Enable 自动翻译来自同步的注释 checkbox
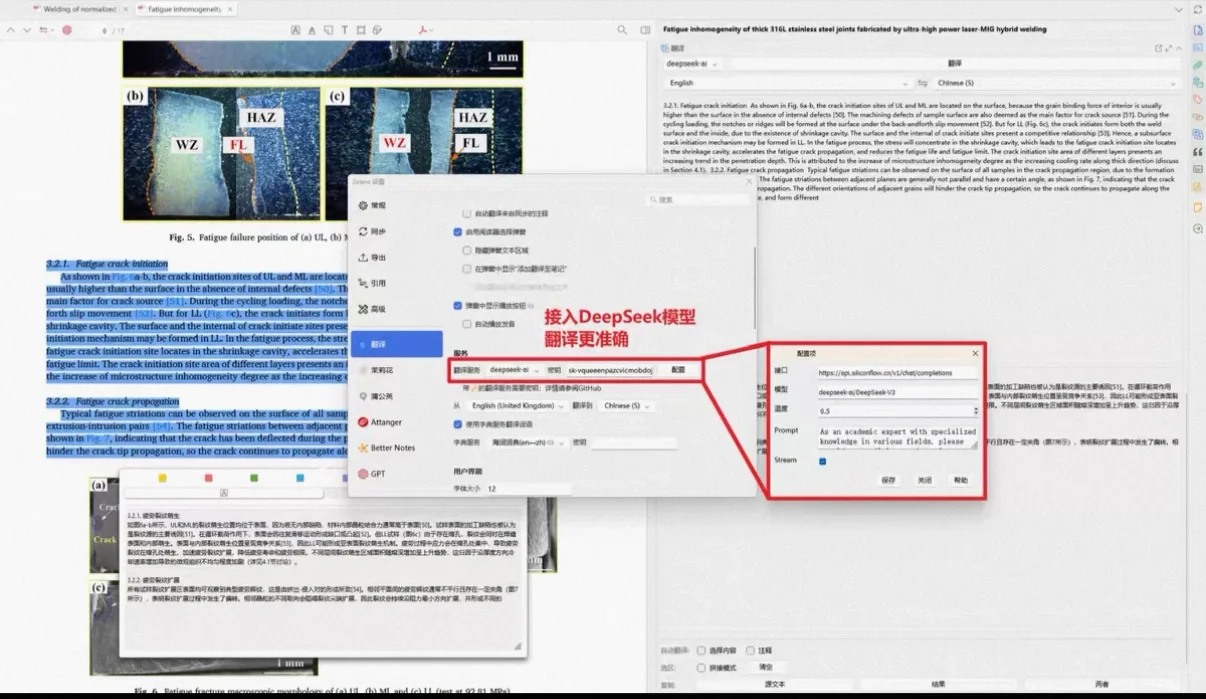Image resolution: width=1206 pixels, height=699 pixels. click(467, 214)
